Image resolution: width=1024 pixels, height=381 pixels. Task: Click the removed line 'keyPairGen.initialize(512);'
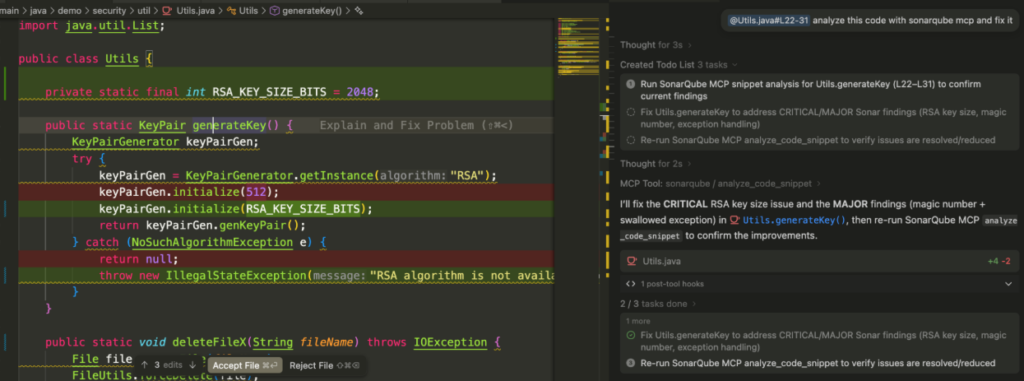coord(189,192)
